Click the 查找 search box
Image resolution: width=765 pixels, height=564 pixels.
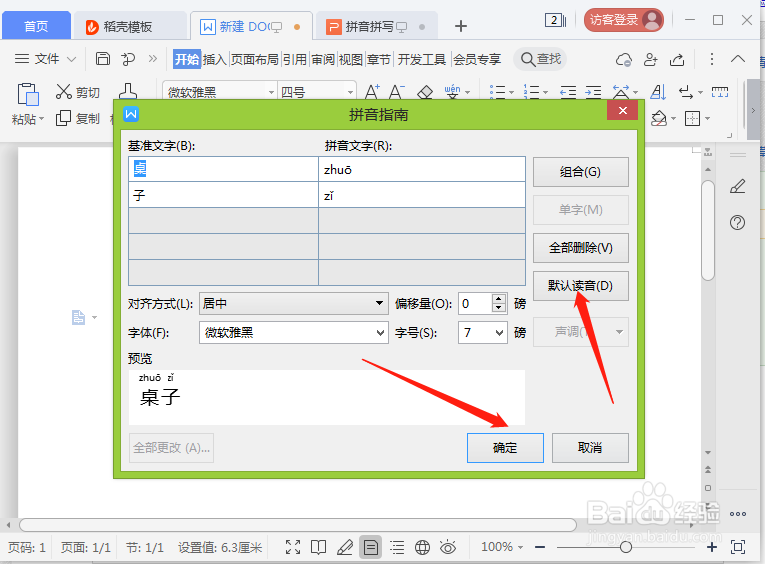point(541,60)
